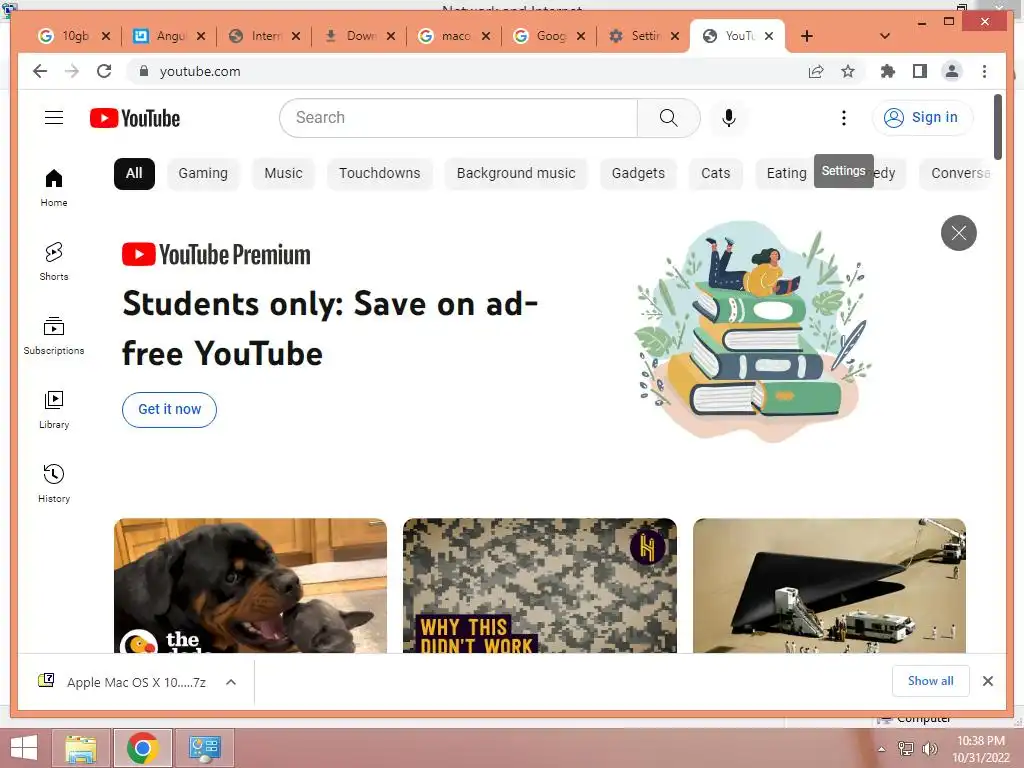Click Chrome icon on taskbar
The image size is (1024, 768).
143,748
